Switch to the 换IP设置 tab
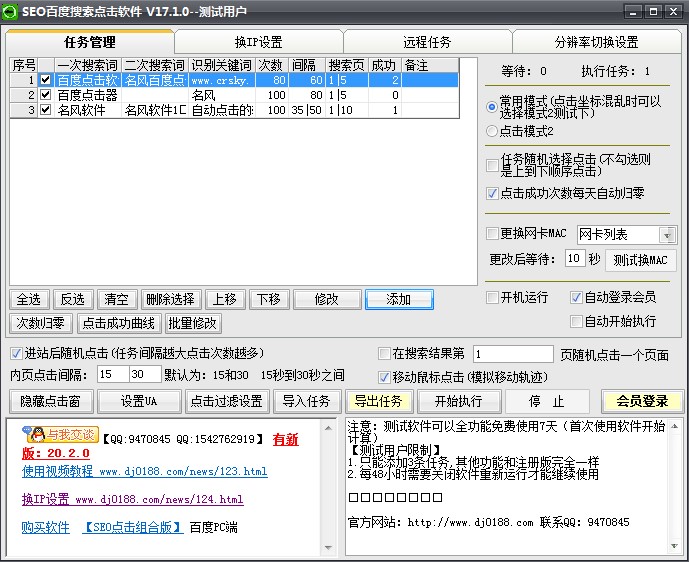The width and height of the screenshot is (689, 562). tap(259, 42)
